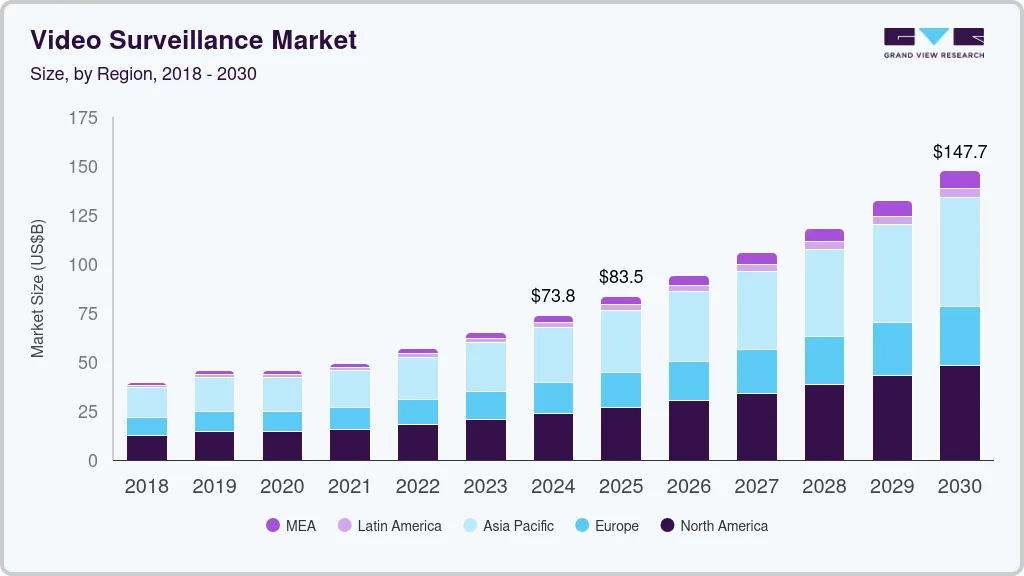Click the $147.7 total label
The height and width of the screenshot is (576, 1024).
click(x=959, y=152)
